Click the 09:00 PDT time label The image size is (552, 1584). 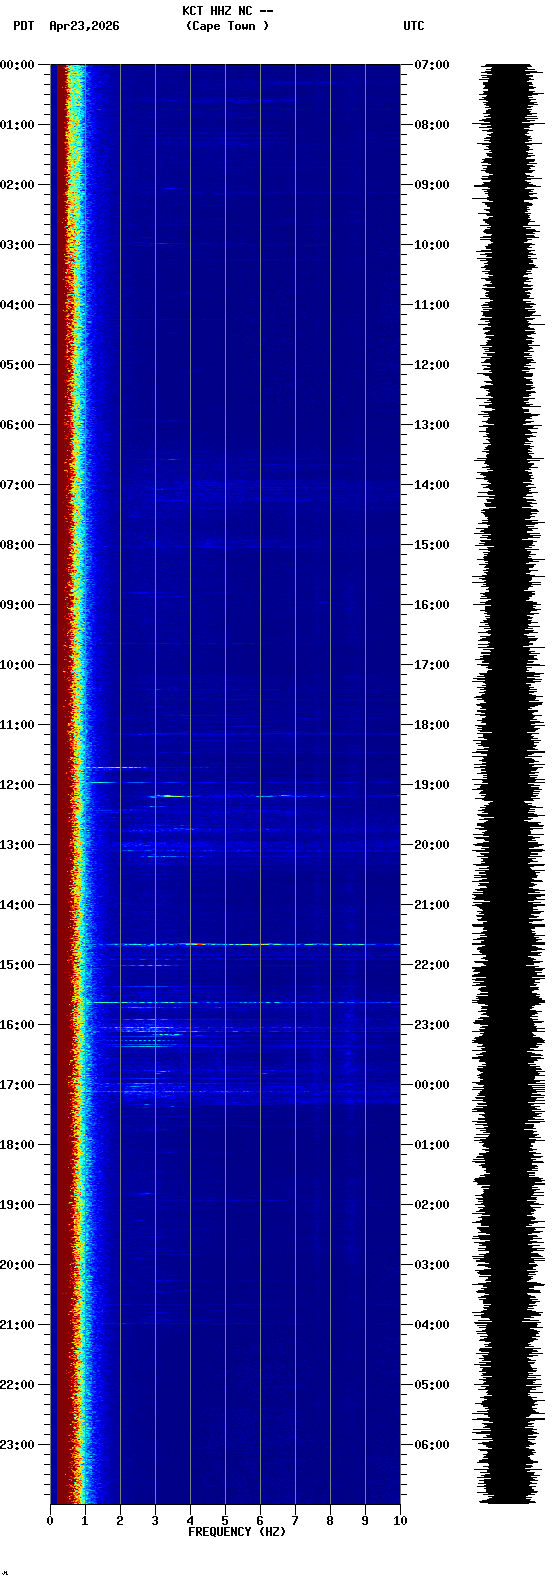point(17,605)
